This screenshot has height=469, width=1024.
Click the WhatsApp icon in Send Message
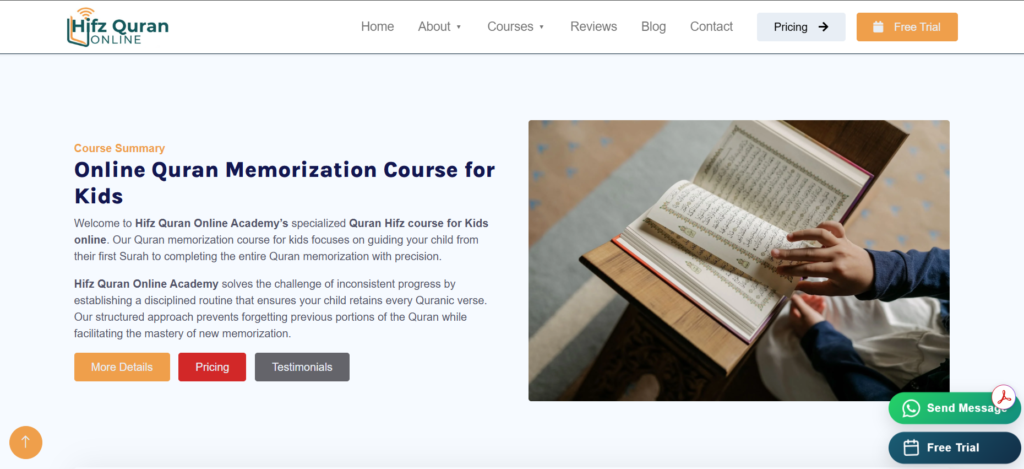[x=911, y=408]
